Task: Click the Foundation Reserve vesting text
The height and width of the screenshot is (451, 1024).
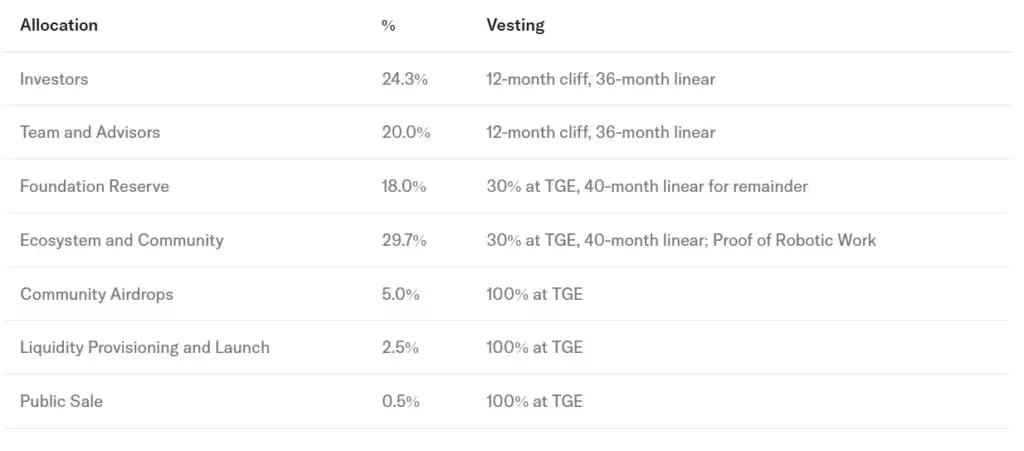Action: [647, 186]
